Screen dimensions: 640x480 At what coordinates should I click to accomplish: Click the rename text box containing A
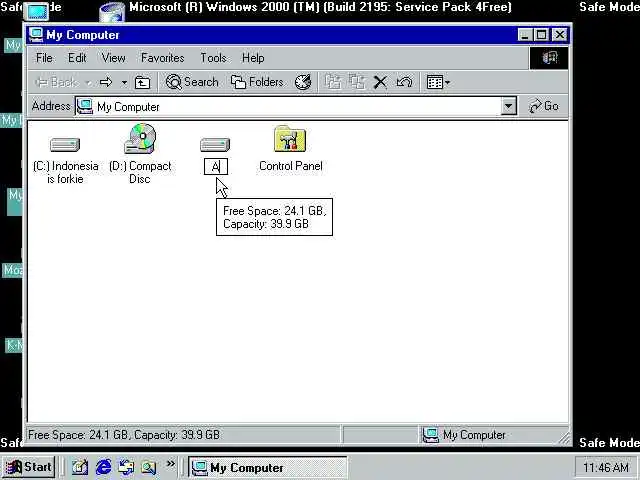216,167
